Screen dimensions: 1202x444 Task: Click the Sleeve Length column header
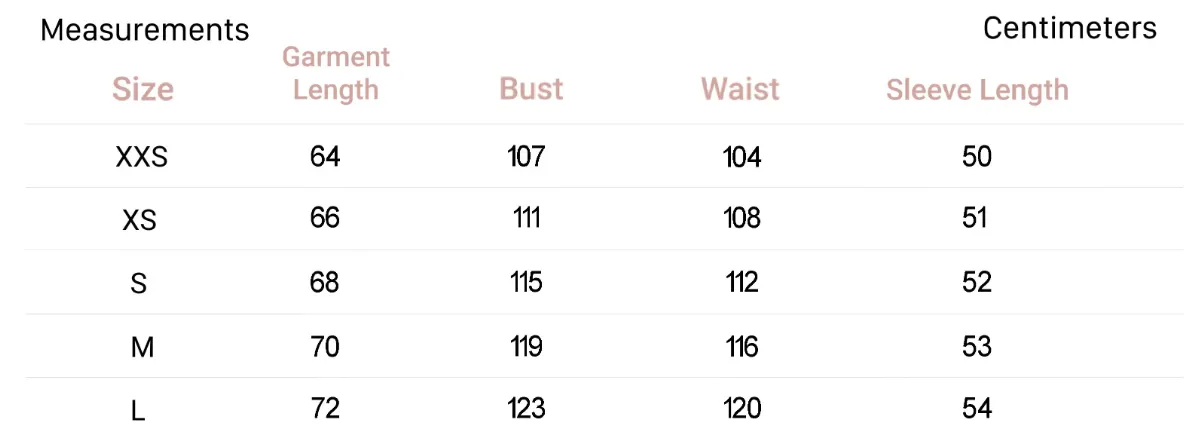977,90
